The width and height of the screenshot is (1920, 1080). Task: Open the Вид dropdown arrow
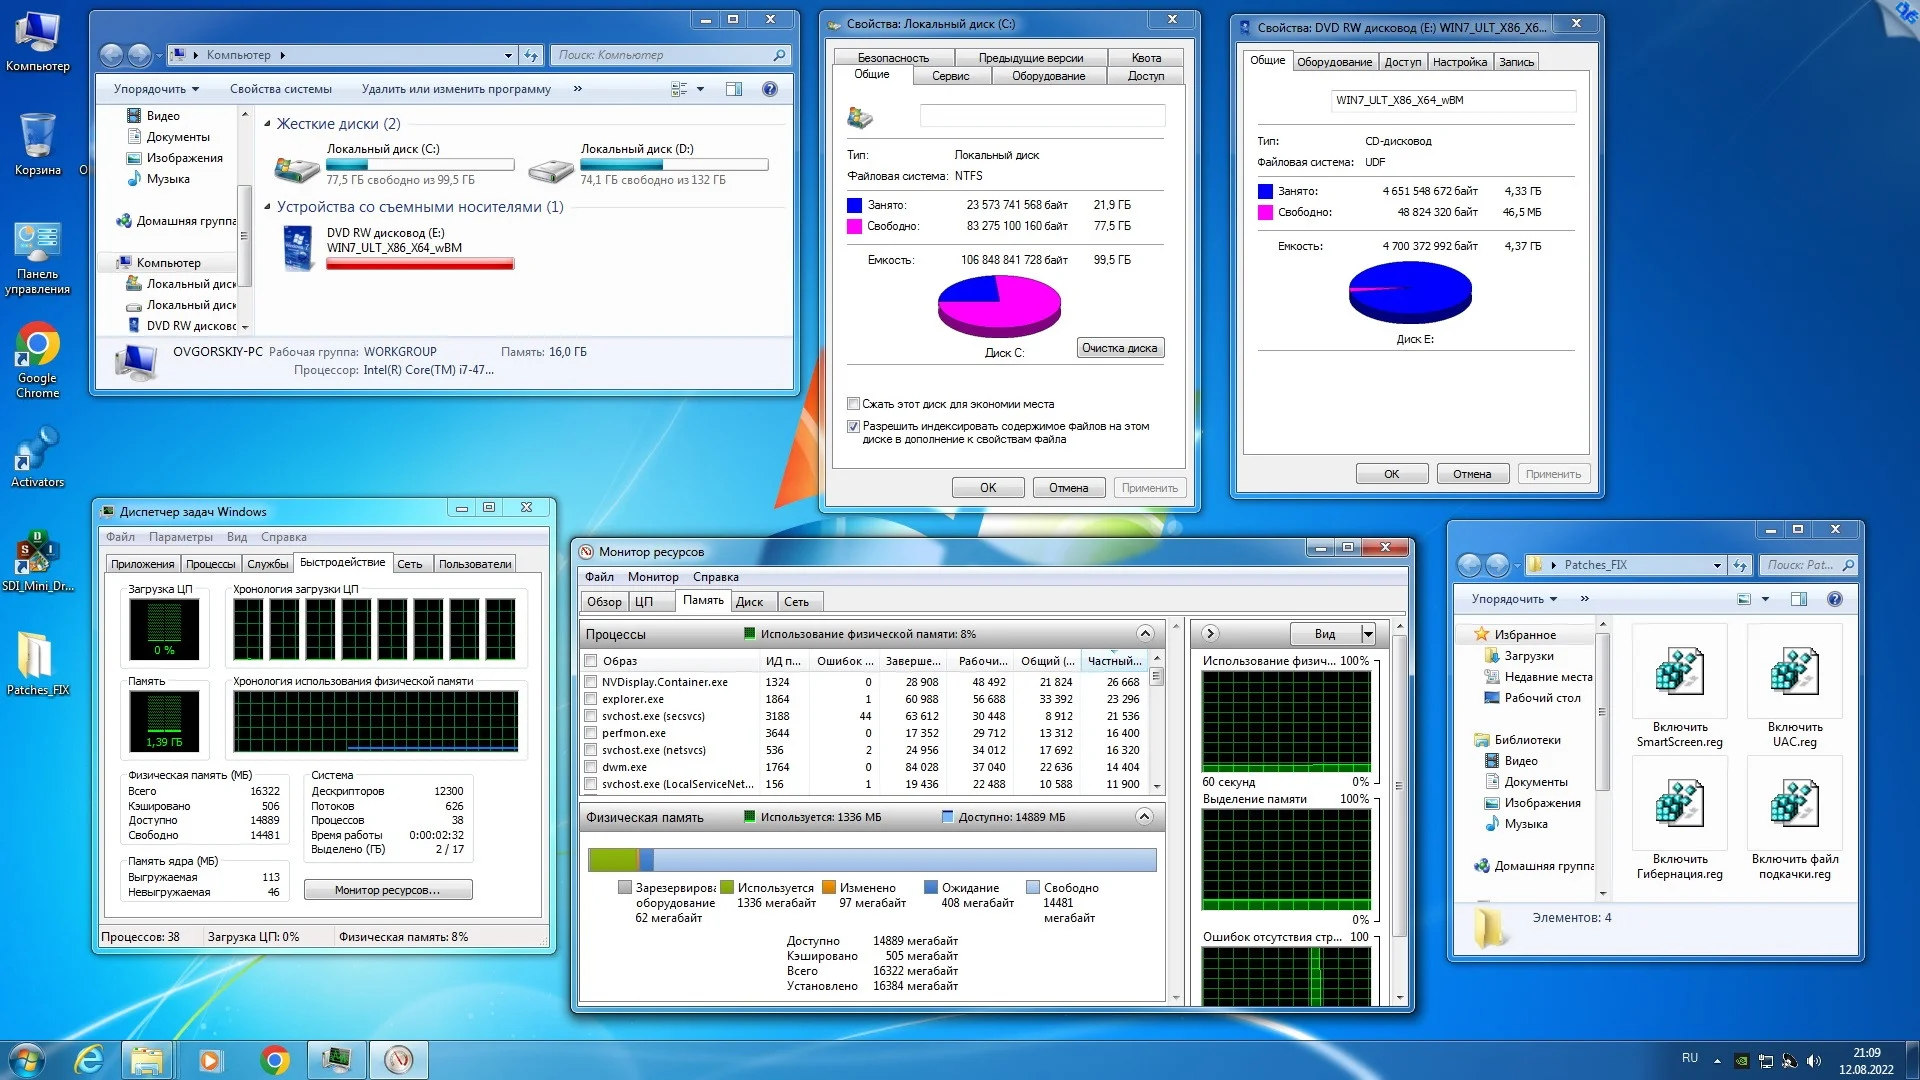[x=1367, y=634]
